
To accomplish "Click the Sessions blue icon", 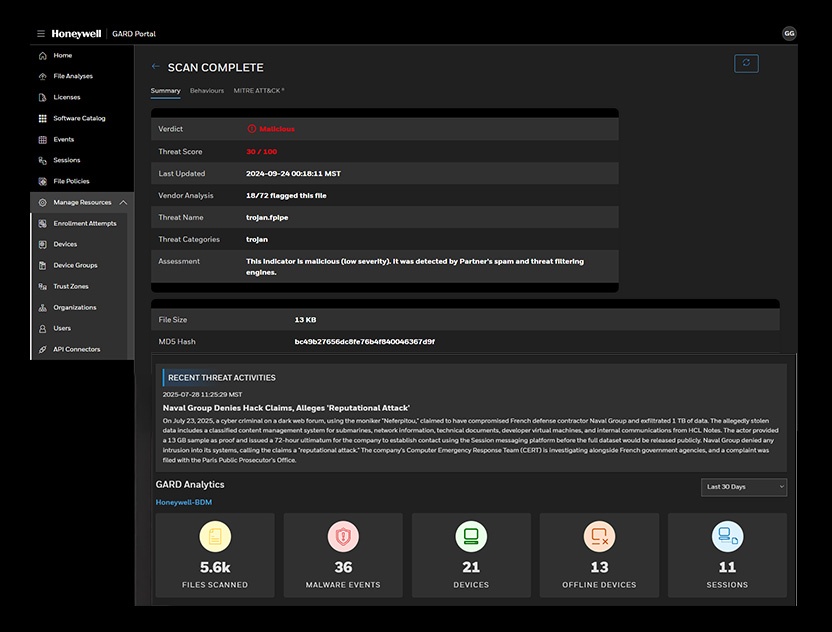I will 727,536.
